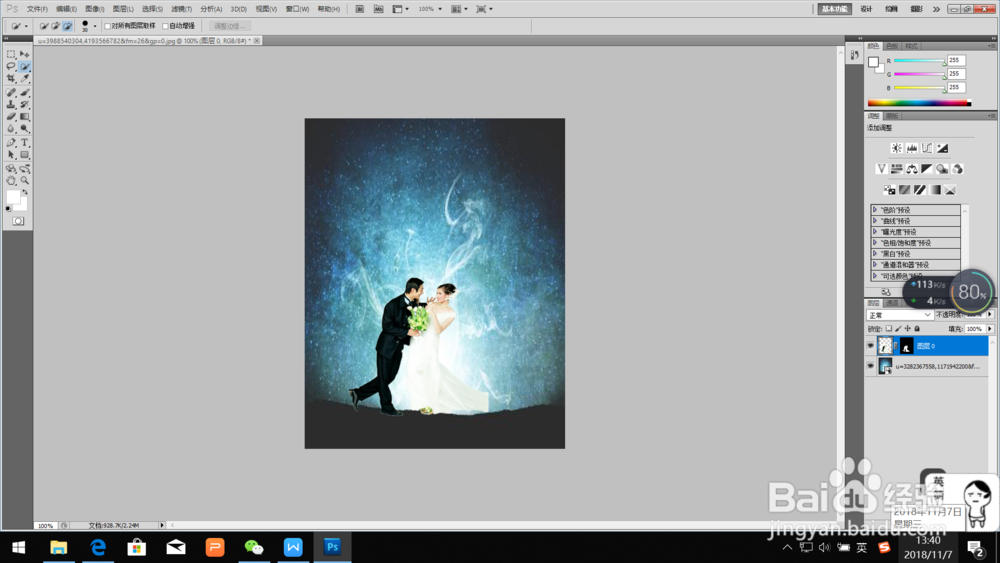Expand the "曲线"预设 presets group
The height and width of the screenshot is (563, 1000).
[875, 221]
